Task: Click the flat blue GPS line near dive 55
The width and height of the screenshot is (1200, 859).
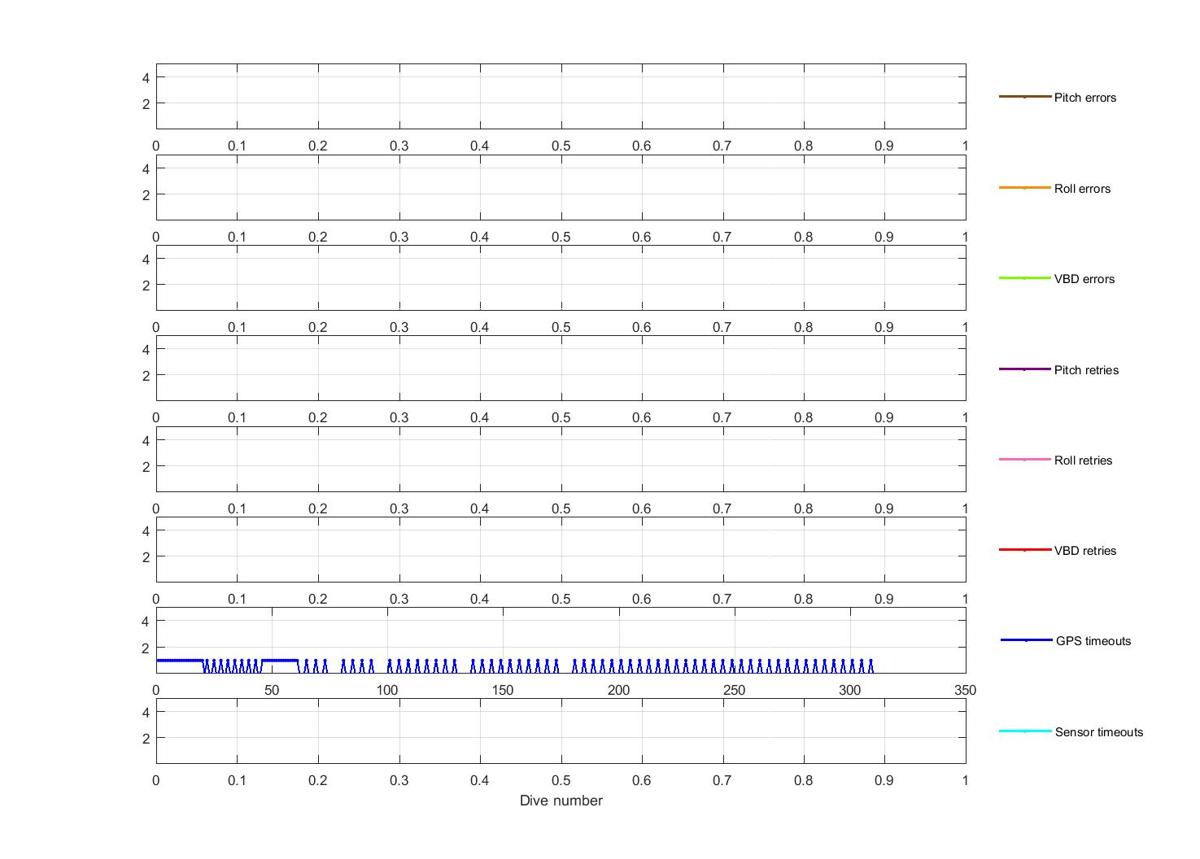Action: pyautogui.click(x=280, y=660)
